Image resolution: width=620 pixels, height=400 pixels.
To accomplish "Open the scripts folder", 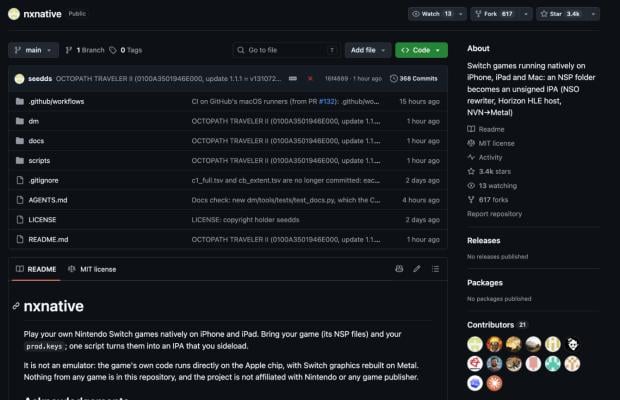I will [39, 160].
